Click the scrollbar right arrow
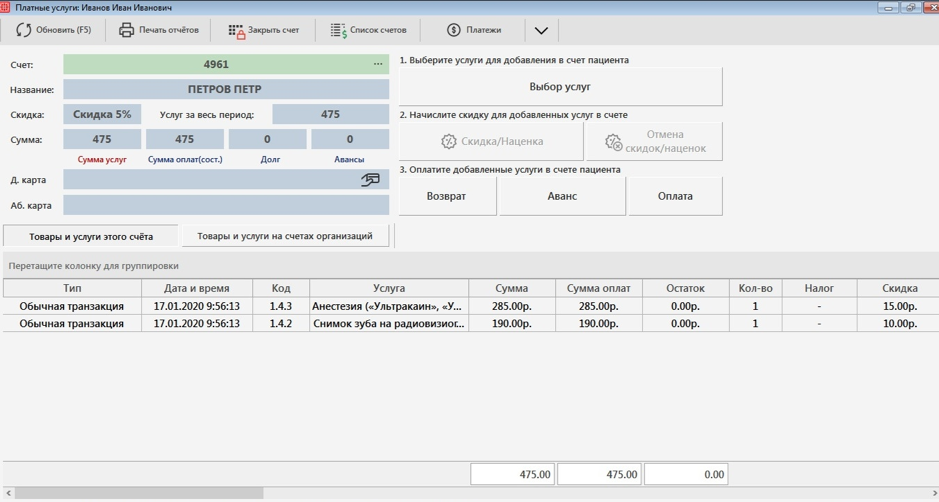Screen dimensions: 939x502 [934, 493]
